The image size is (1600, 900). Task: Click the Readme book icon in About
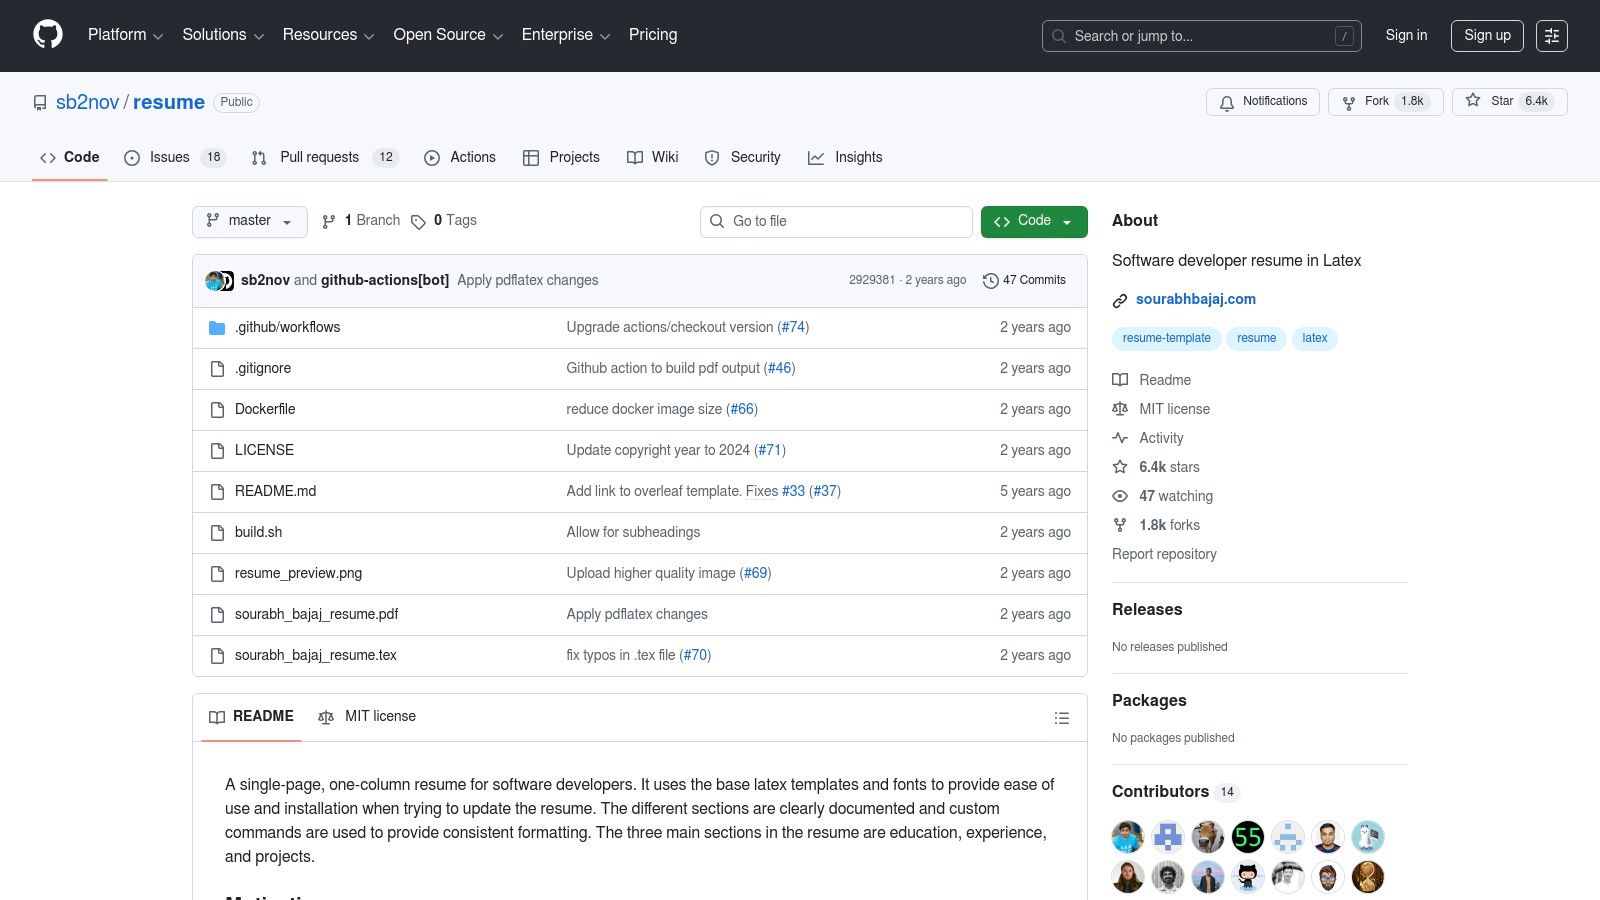point(1120,380)
